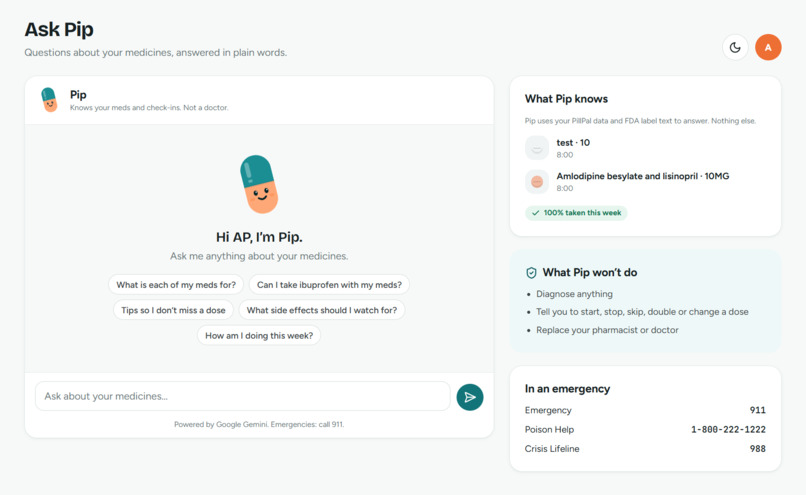Toggle dark mode with the moon icon
This screenshot has height=495, width=806.
(735, 47)
